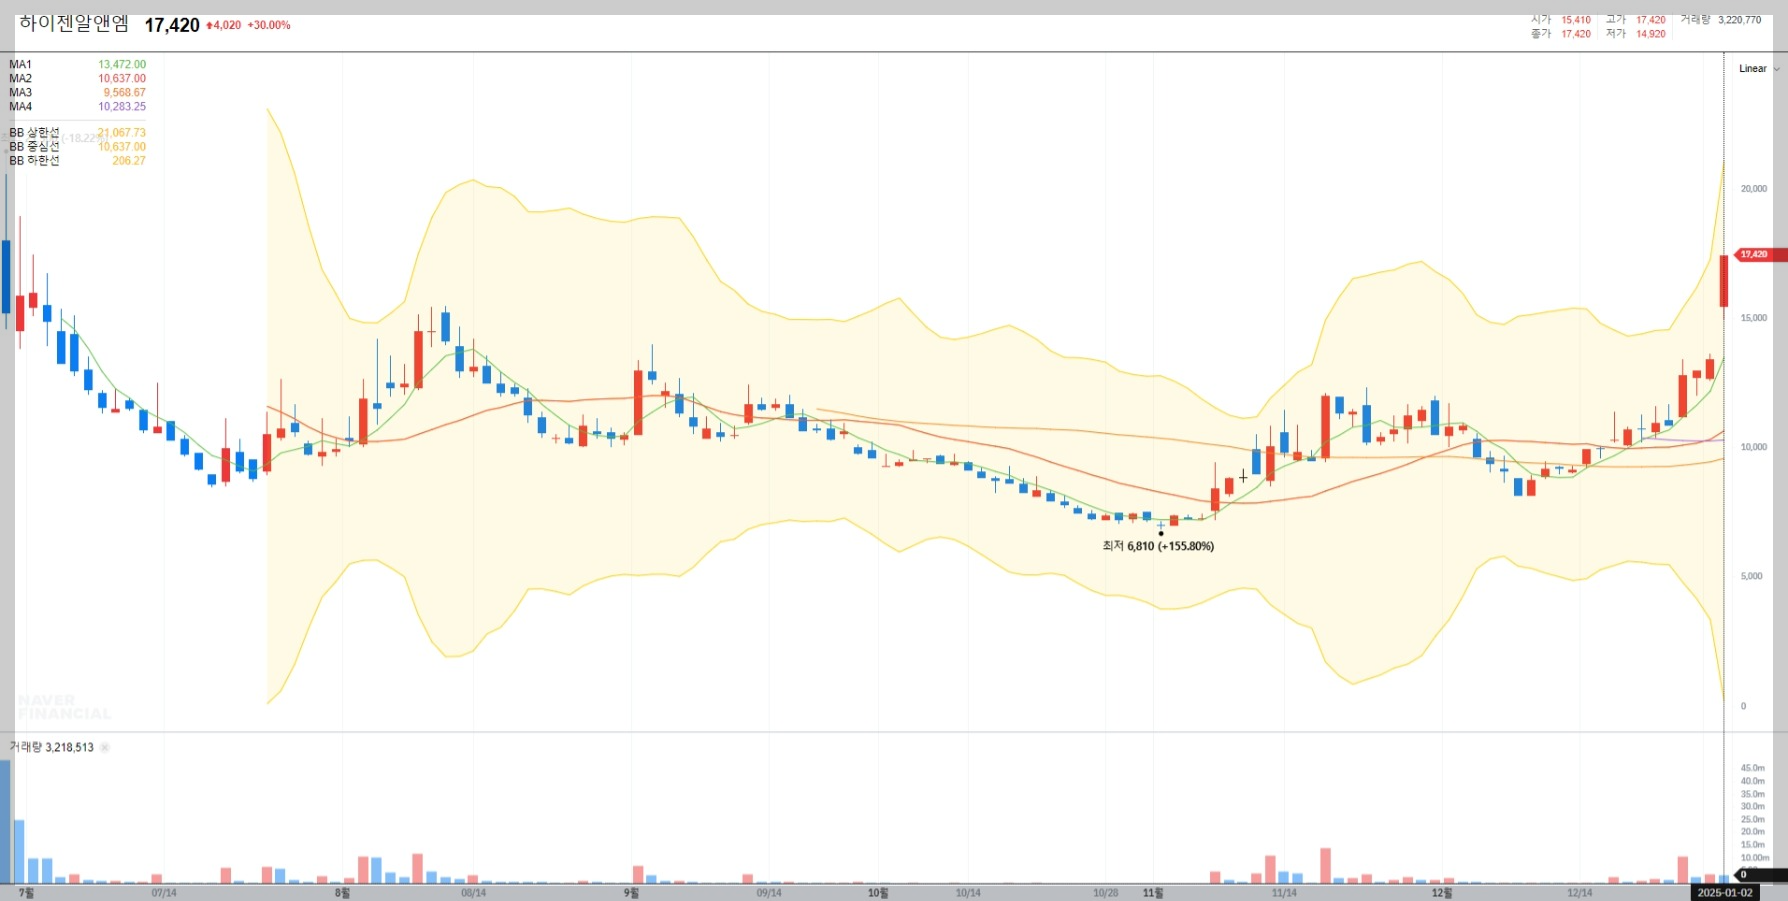Click the 7월 label on time axis
The height and width of the screenshot is (901, 1788).
pos(26,893)
